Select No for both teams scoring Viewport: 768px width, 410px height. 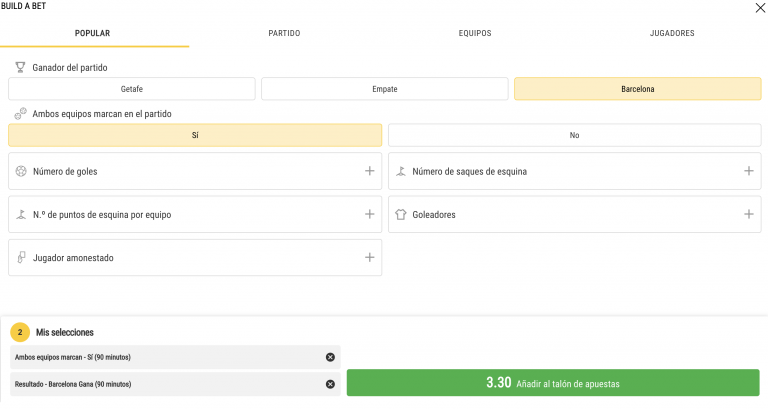click(x=575, y=135)
